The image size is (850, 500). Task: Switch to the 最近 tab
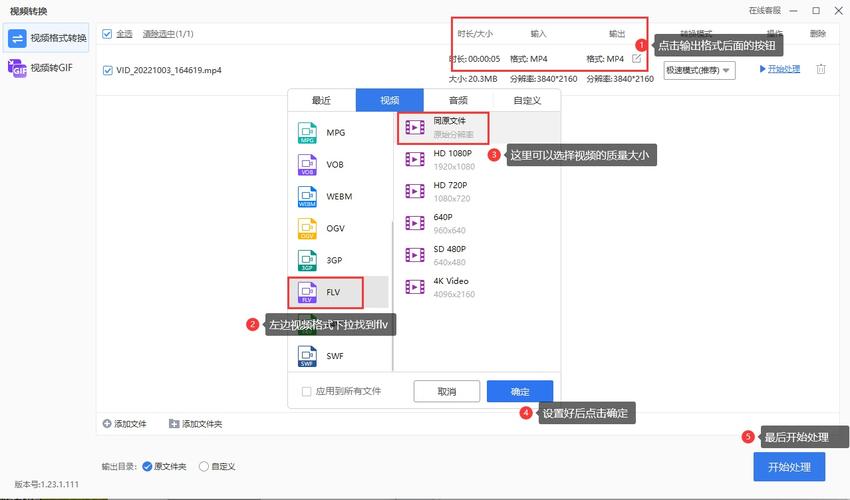(x=321, y=100)
